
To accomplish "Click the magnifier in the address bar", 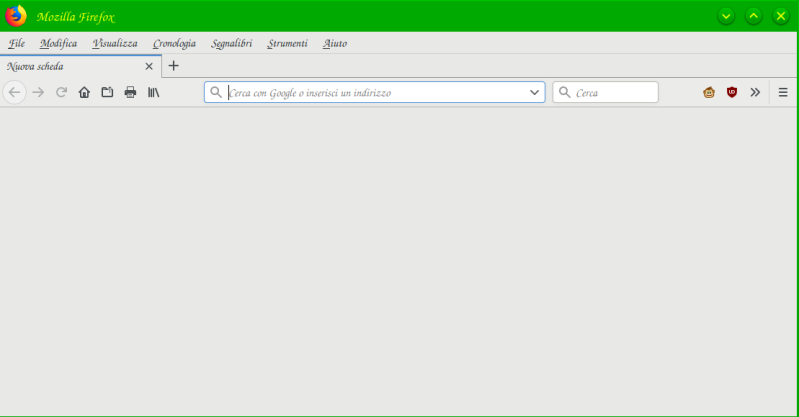I will coord(216,92).
